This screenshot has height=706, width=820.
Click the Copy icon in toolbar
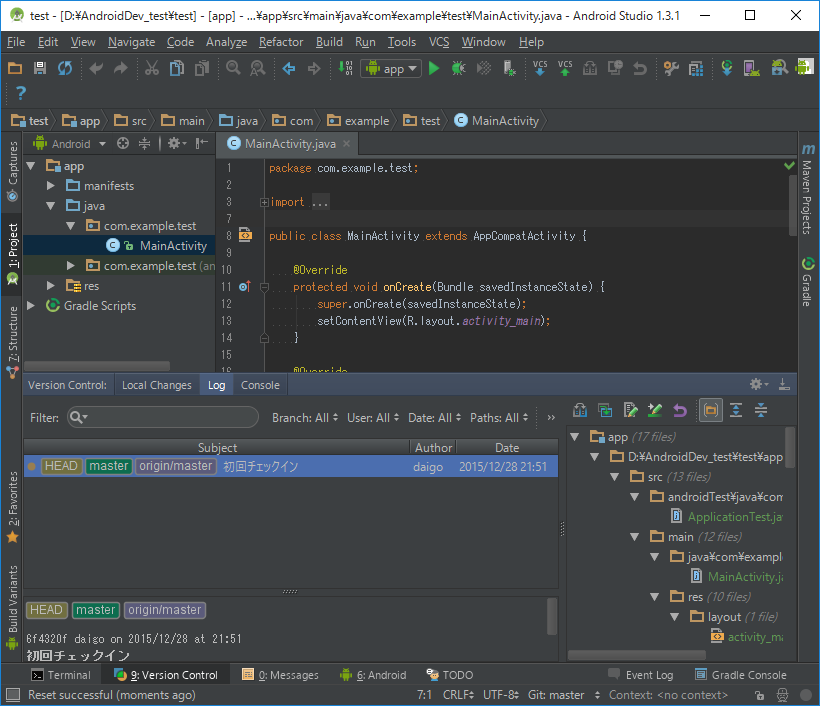pyautogui.click(x=177, y=68)
